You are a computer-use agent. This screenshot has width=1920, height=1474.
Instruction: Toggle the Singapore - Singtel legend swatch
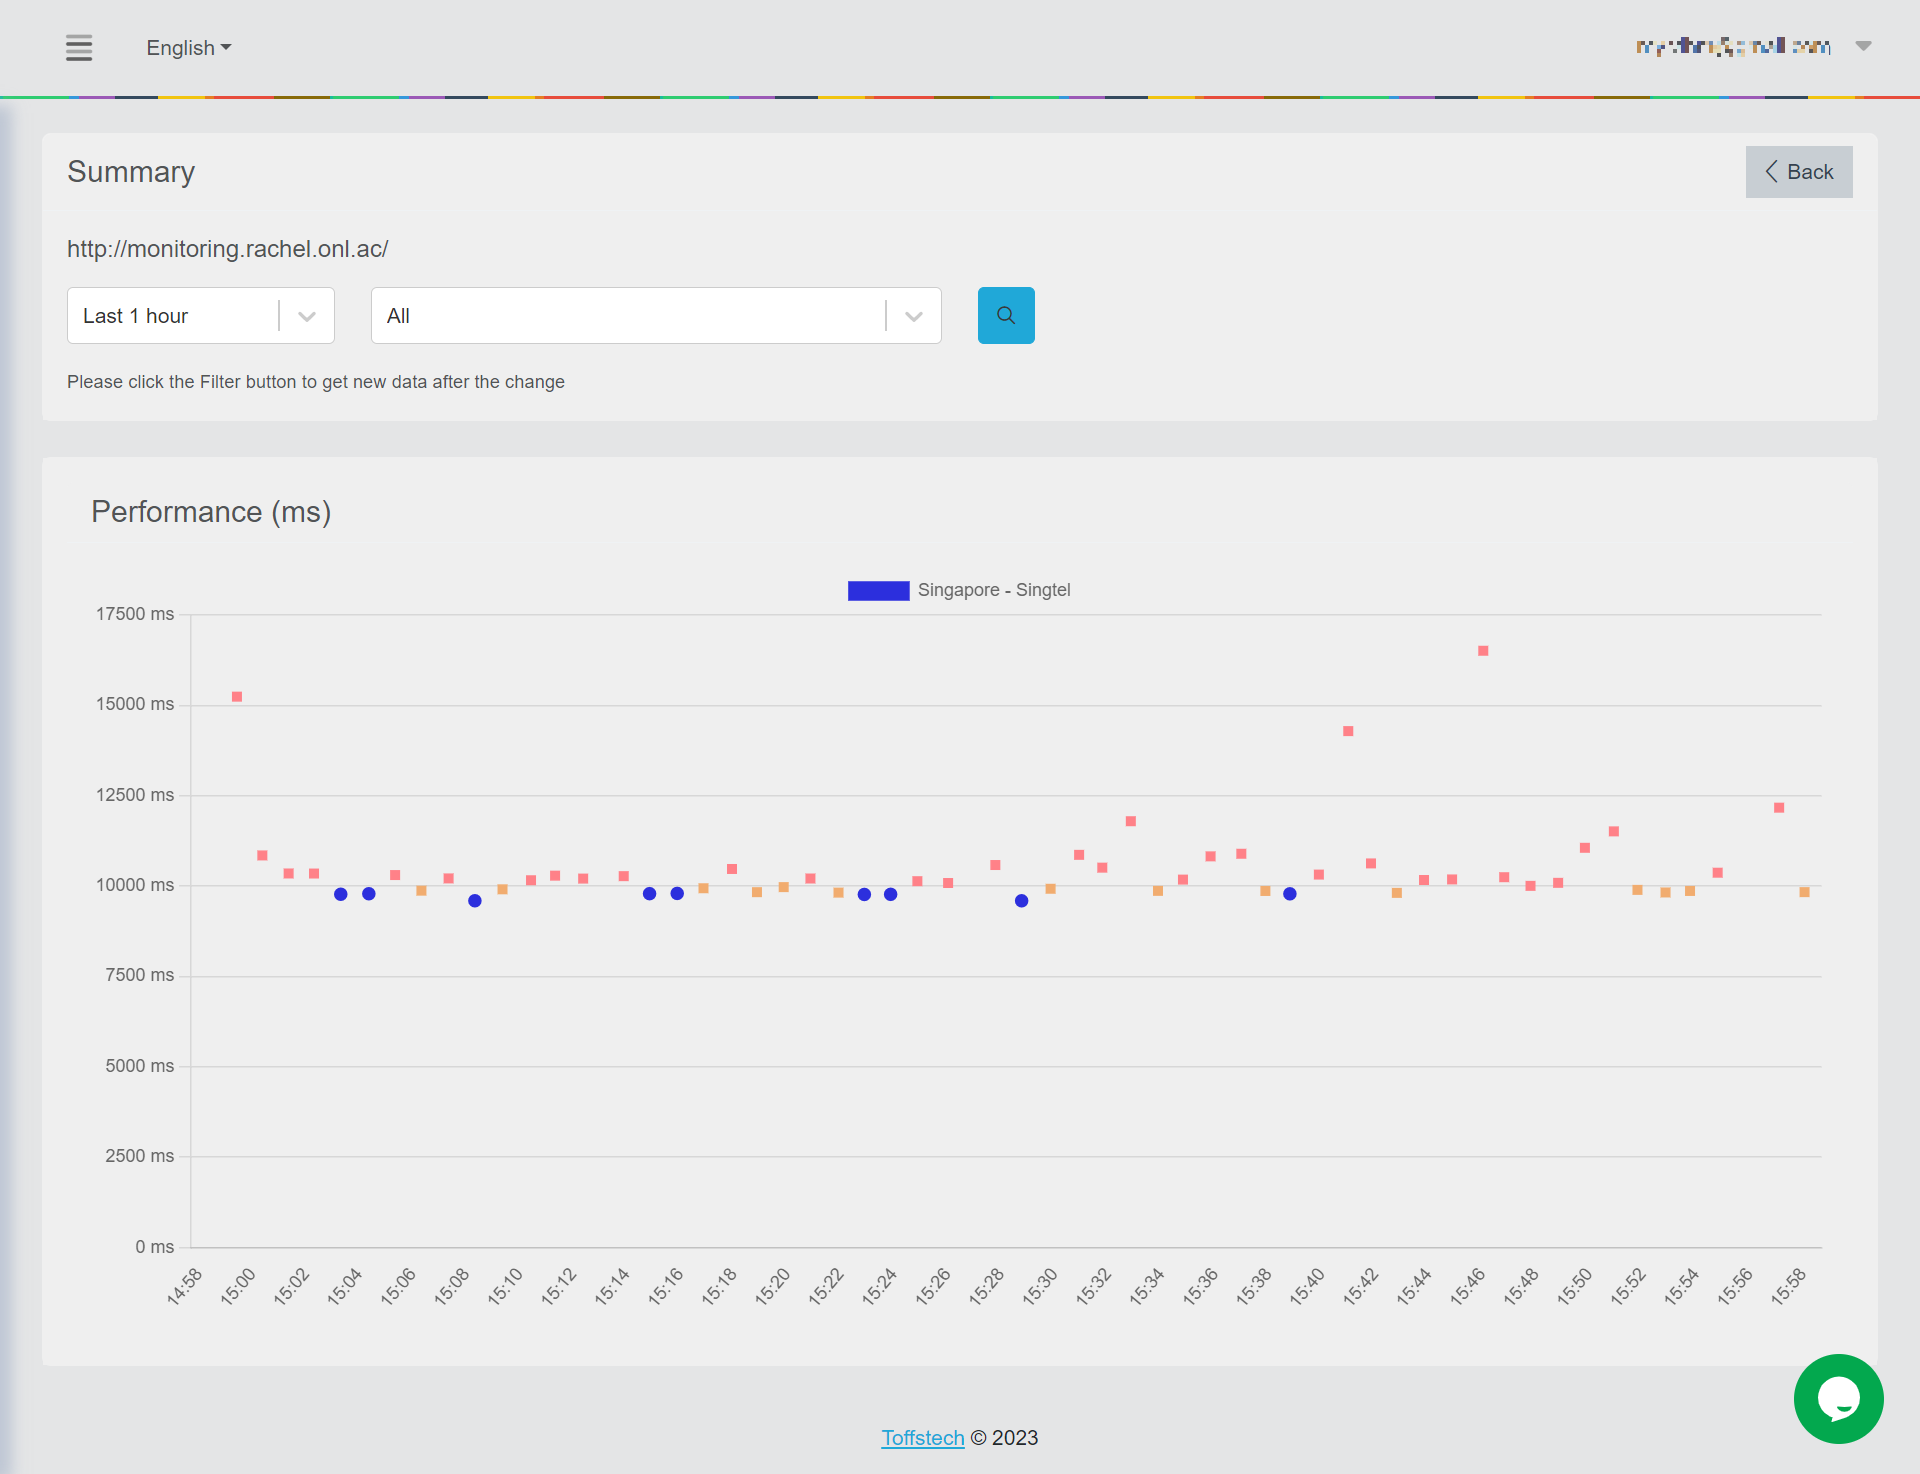(x=878, y=590)
